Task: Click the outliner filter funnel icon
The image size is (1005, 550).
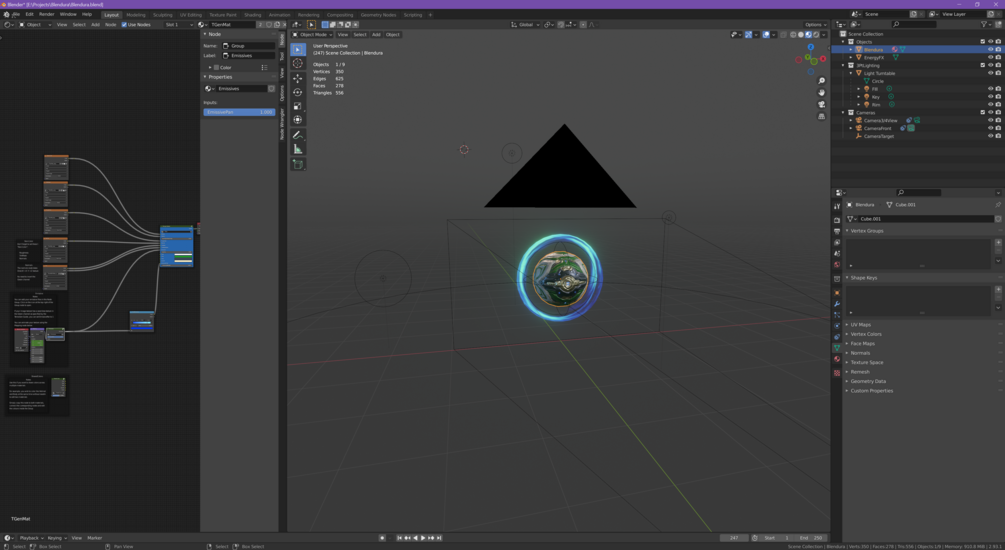Action: click(984, 24)
